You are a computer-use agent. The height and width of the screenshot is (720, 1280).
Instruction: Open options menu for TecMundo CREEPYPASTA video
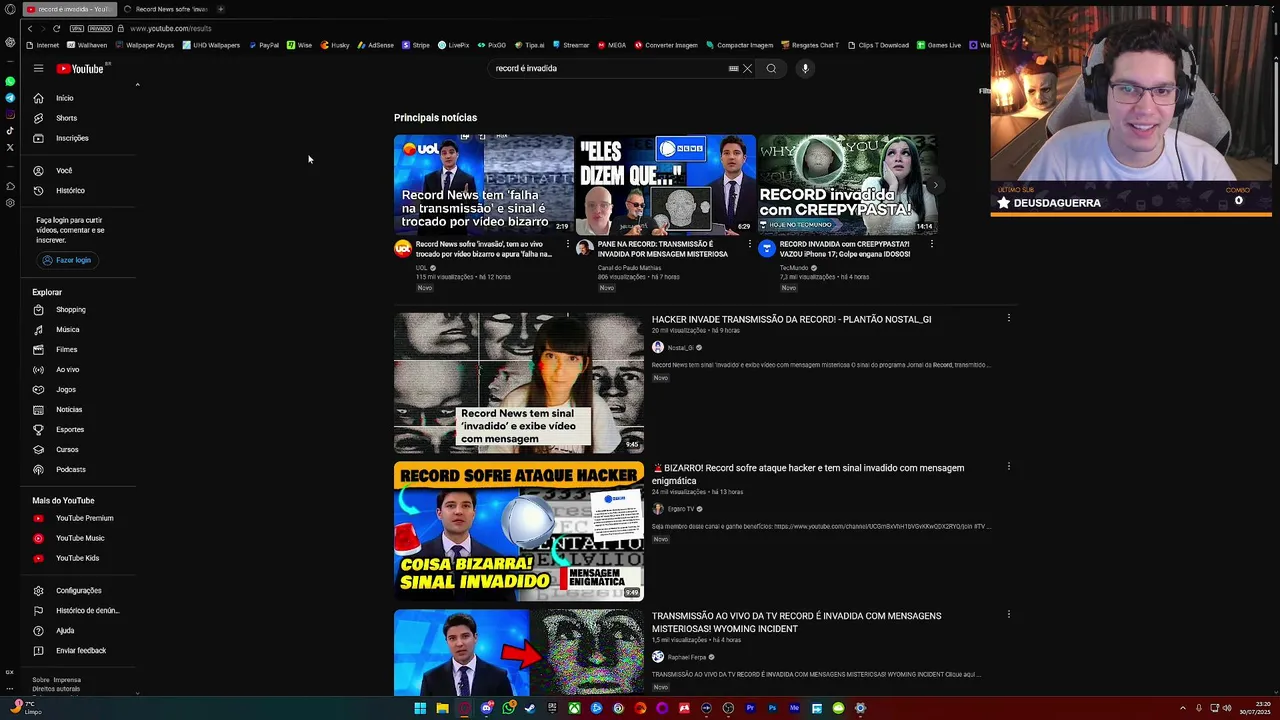[931, 244]
